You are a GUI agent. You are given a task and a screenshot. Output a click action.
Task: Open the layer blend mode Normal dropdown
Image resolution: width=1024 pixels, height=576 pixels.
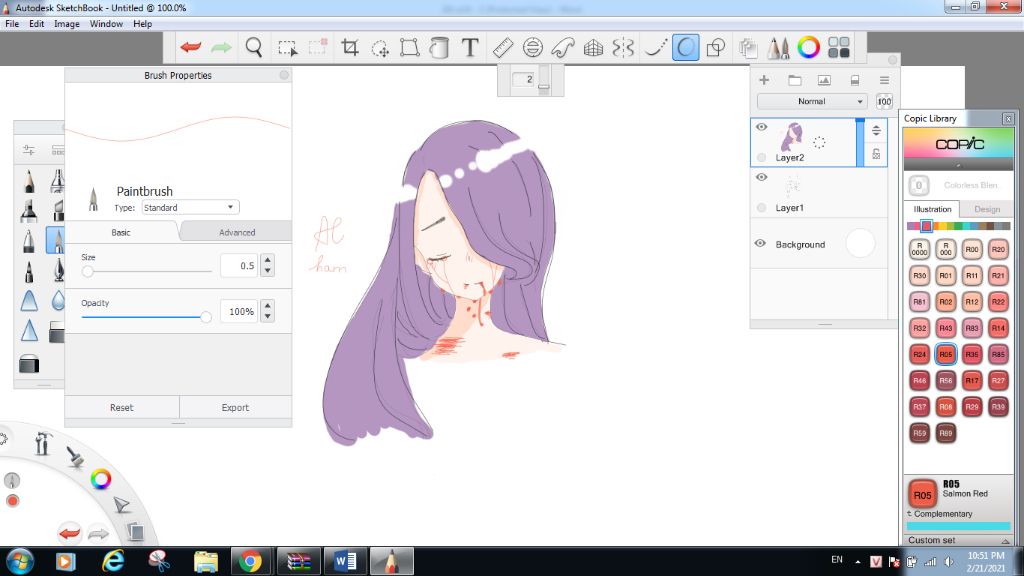click(x=812, y=101)
